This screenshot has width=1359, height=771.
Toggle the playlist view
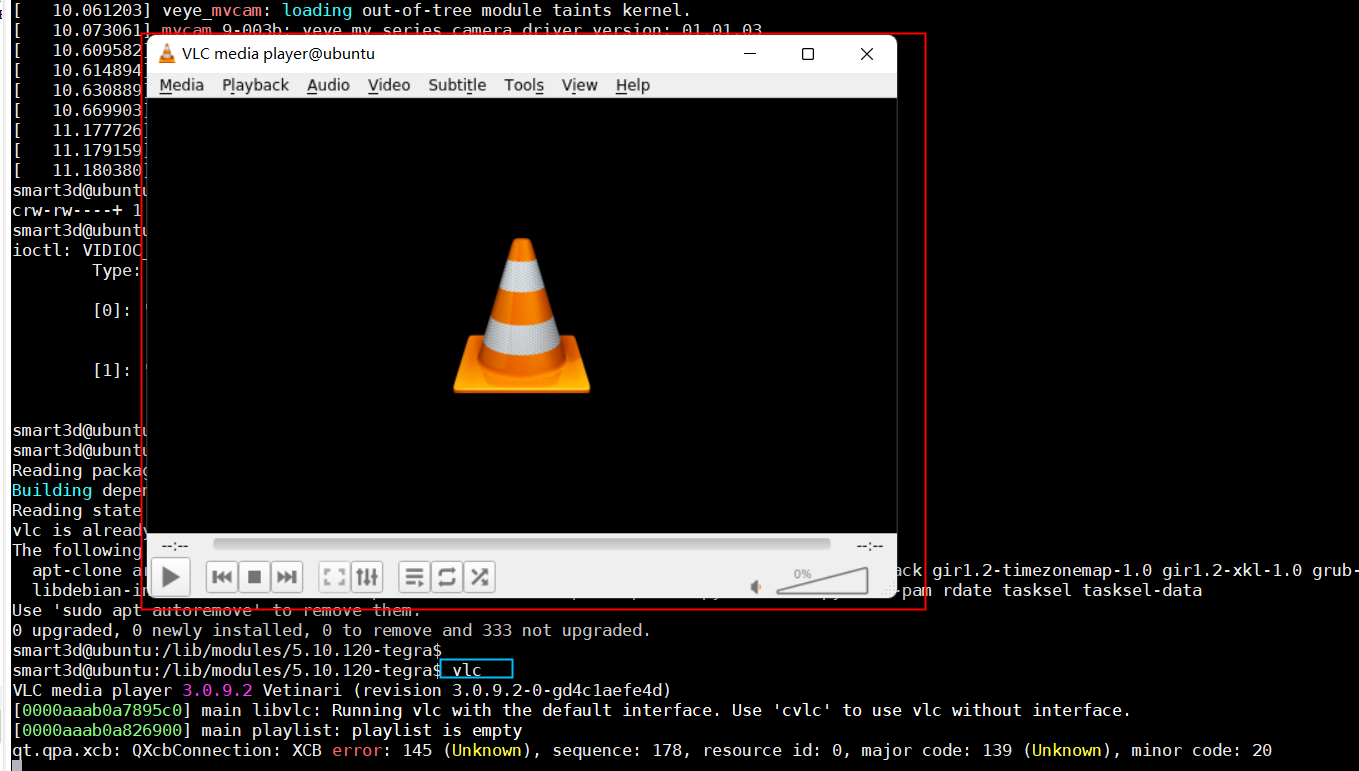click(x=415, y=577)
